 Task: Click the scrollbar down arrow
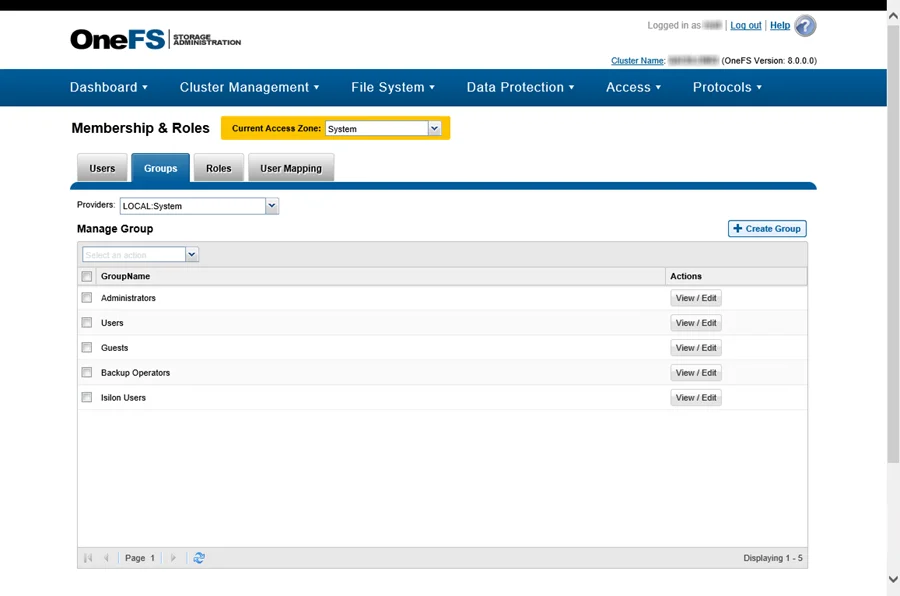(x=893, y=579)
